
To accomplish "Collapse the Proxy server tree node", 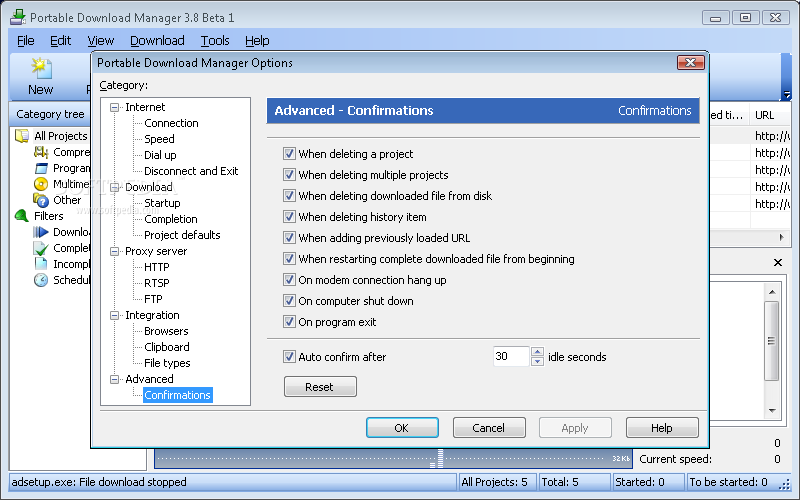I will click(x=115, y=251).
